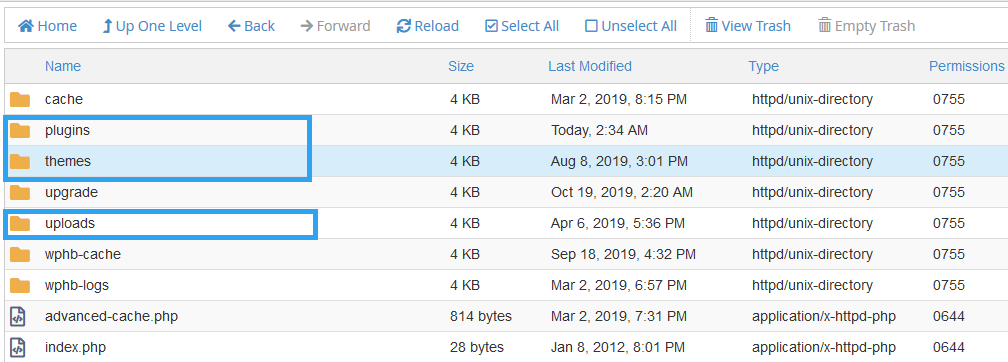The image size is (1008, 362).
Task: Open View Trash
Action: pos(748,26)
